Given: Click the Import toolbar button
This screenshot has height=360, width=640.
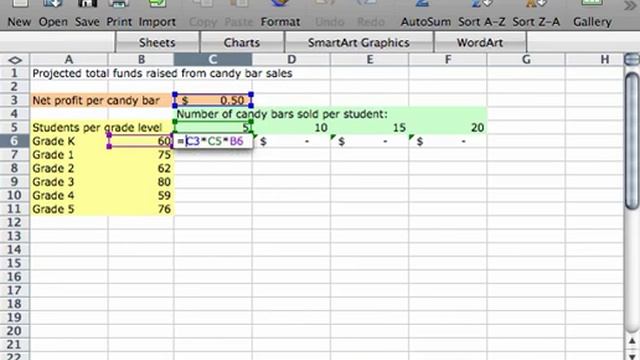Looking at the screenshot, I should point(157,15).
